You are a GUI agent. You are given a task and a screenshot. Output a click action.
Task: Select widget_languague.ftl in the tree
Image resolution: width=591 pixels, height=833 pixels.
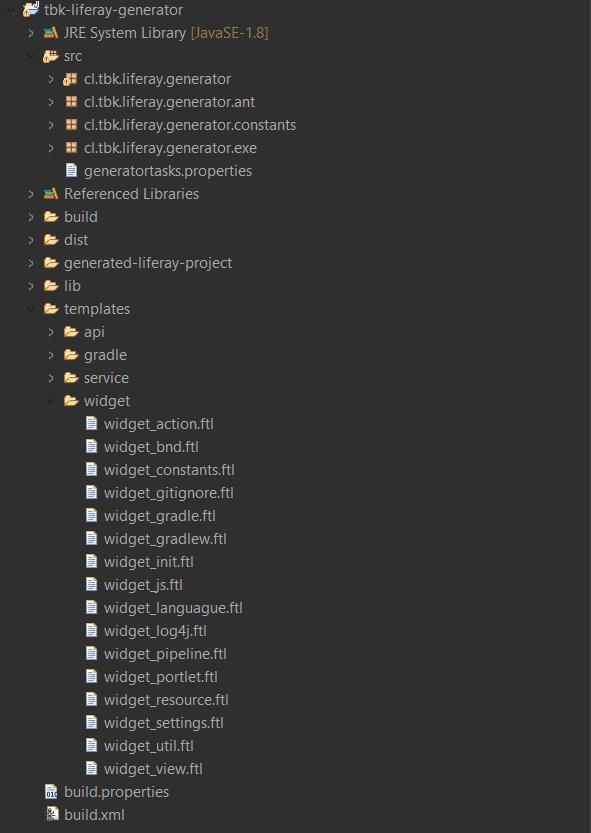pyautogui.click(x=173, y=608)
